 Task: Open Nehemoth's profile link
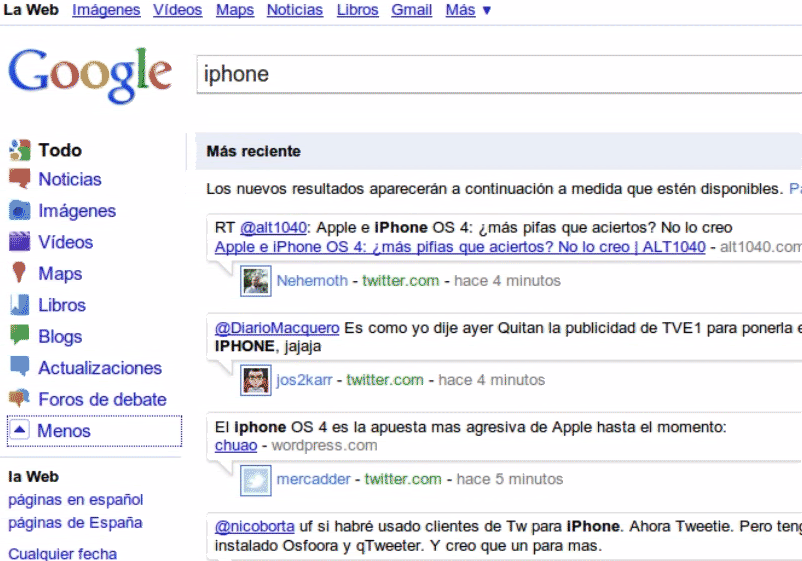312,281
